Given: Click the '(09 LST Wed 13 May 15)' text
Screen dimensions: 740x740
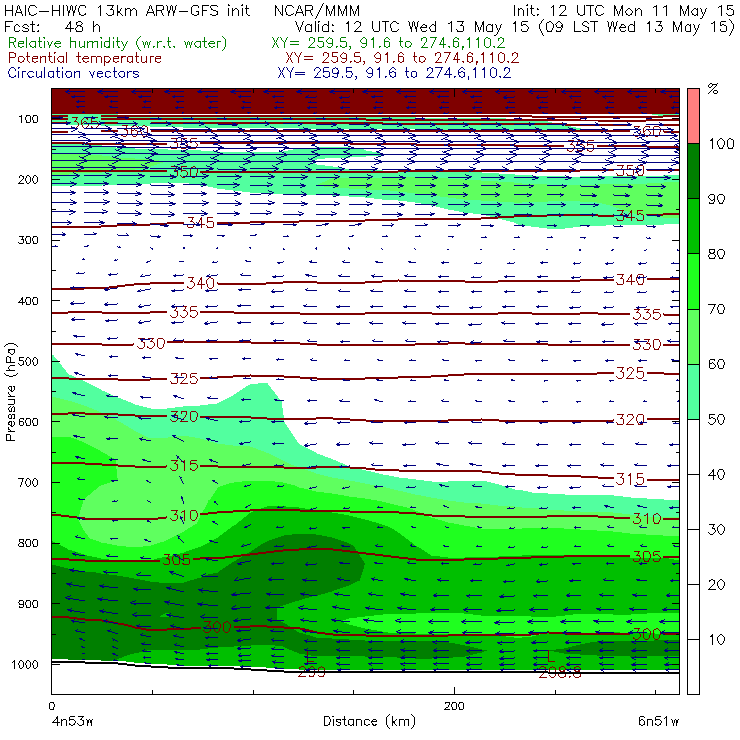Looking at the screenshot, I should [636, 27].
